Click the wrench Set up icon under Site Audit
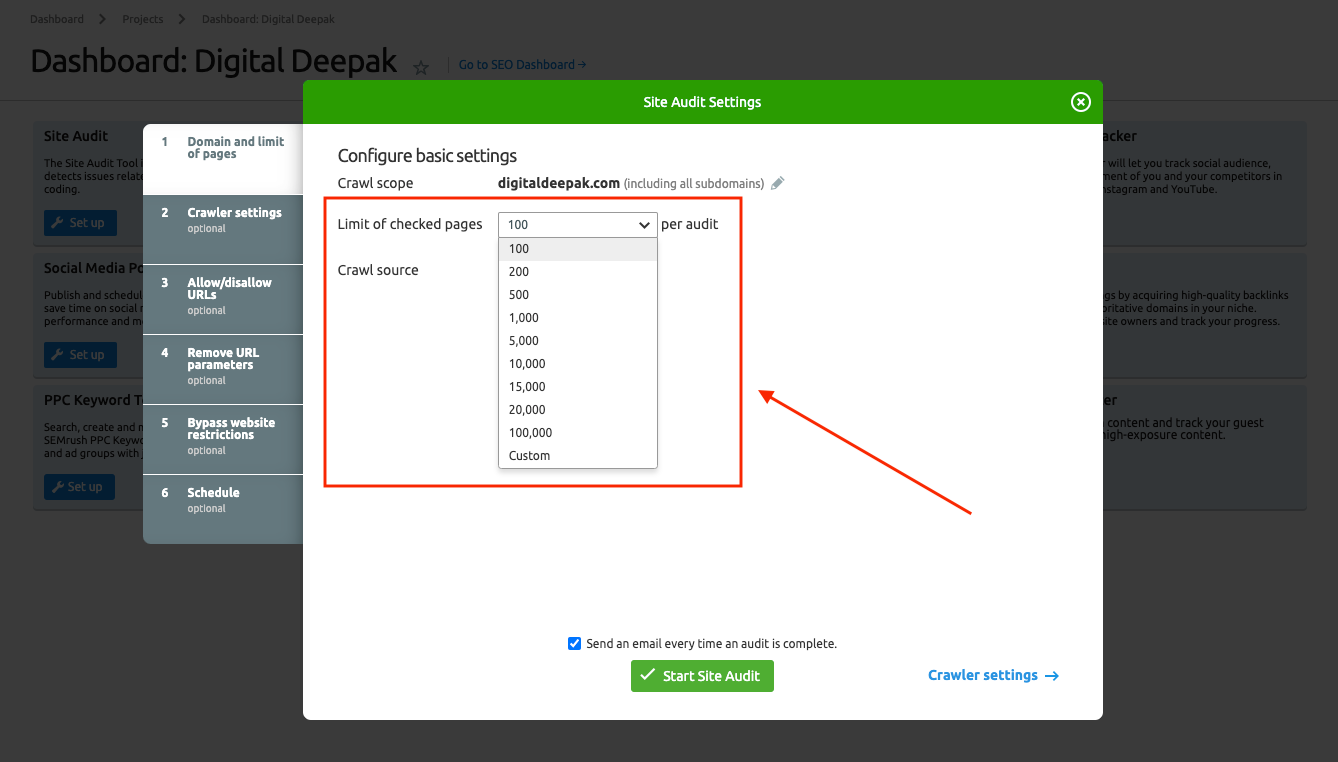1338x762 pixels. click(80, 222)
